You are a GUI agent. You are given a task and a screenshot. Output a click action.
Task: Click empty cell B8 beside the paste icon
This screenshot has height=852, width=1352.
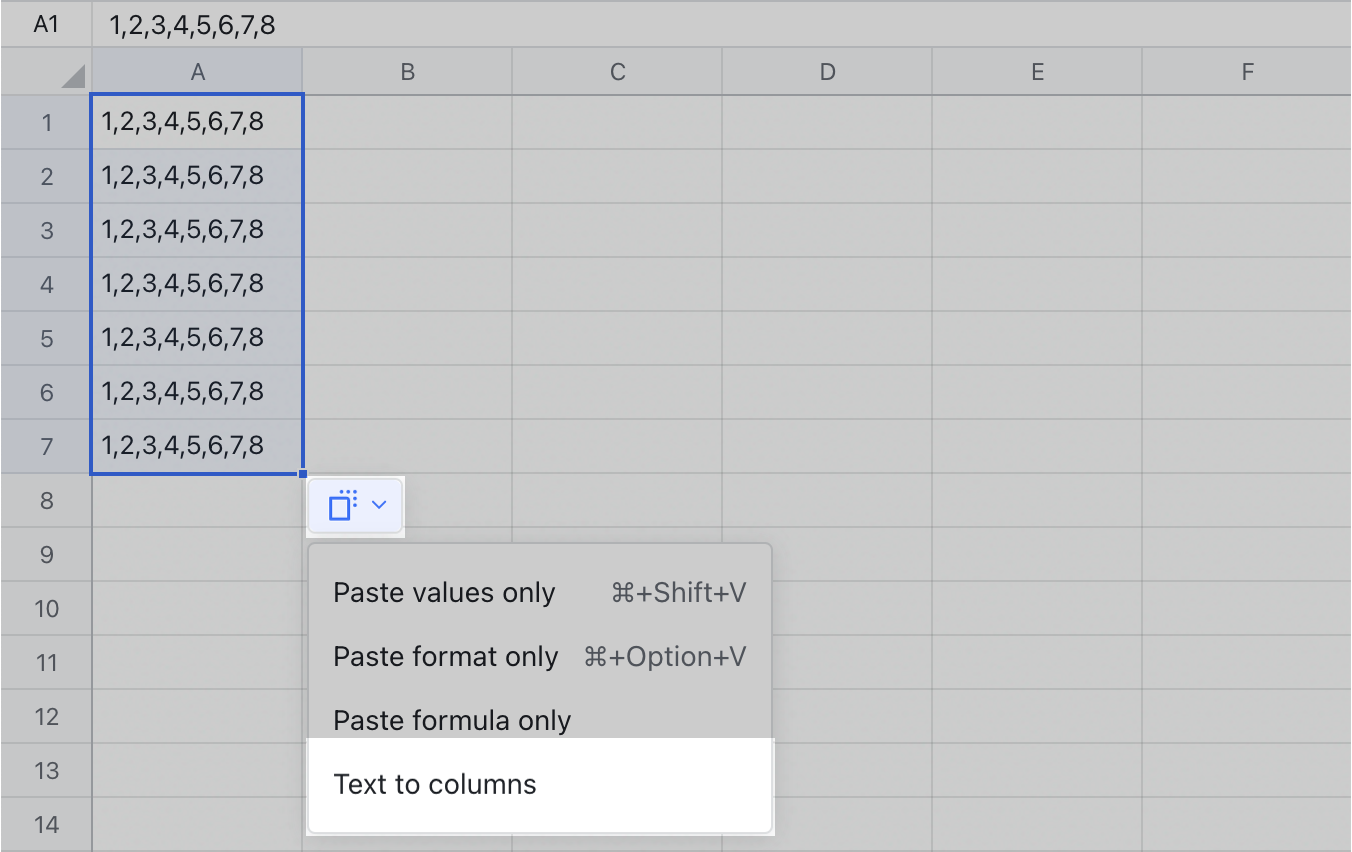point(450,500)
